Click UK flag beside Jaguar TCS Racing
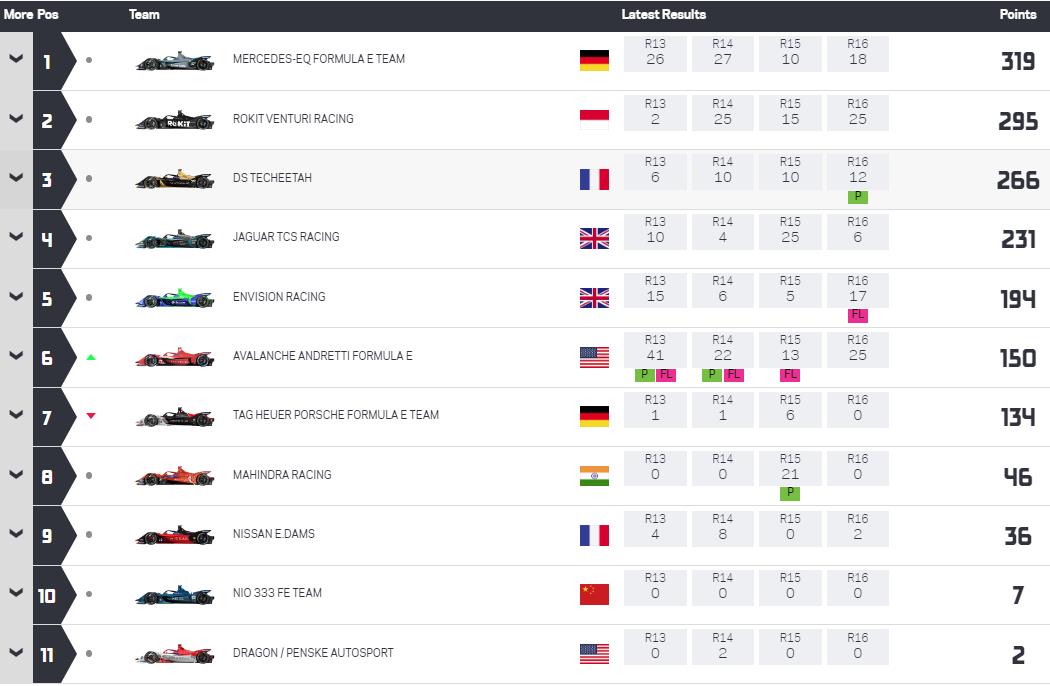The image size is (1050, 686). pyautogui.click(x=595, y=238)
